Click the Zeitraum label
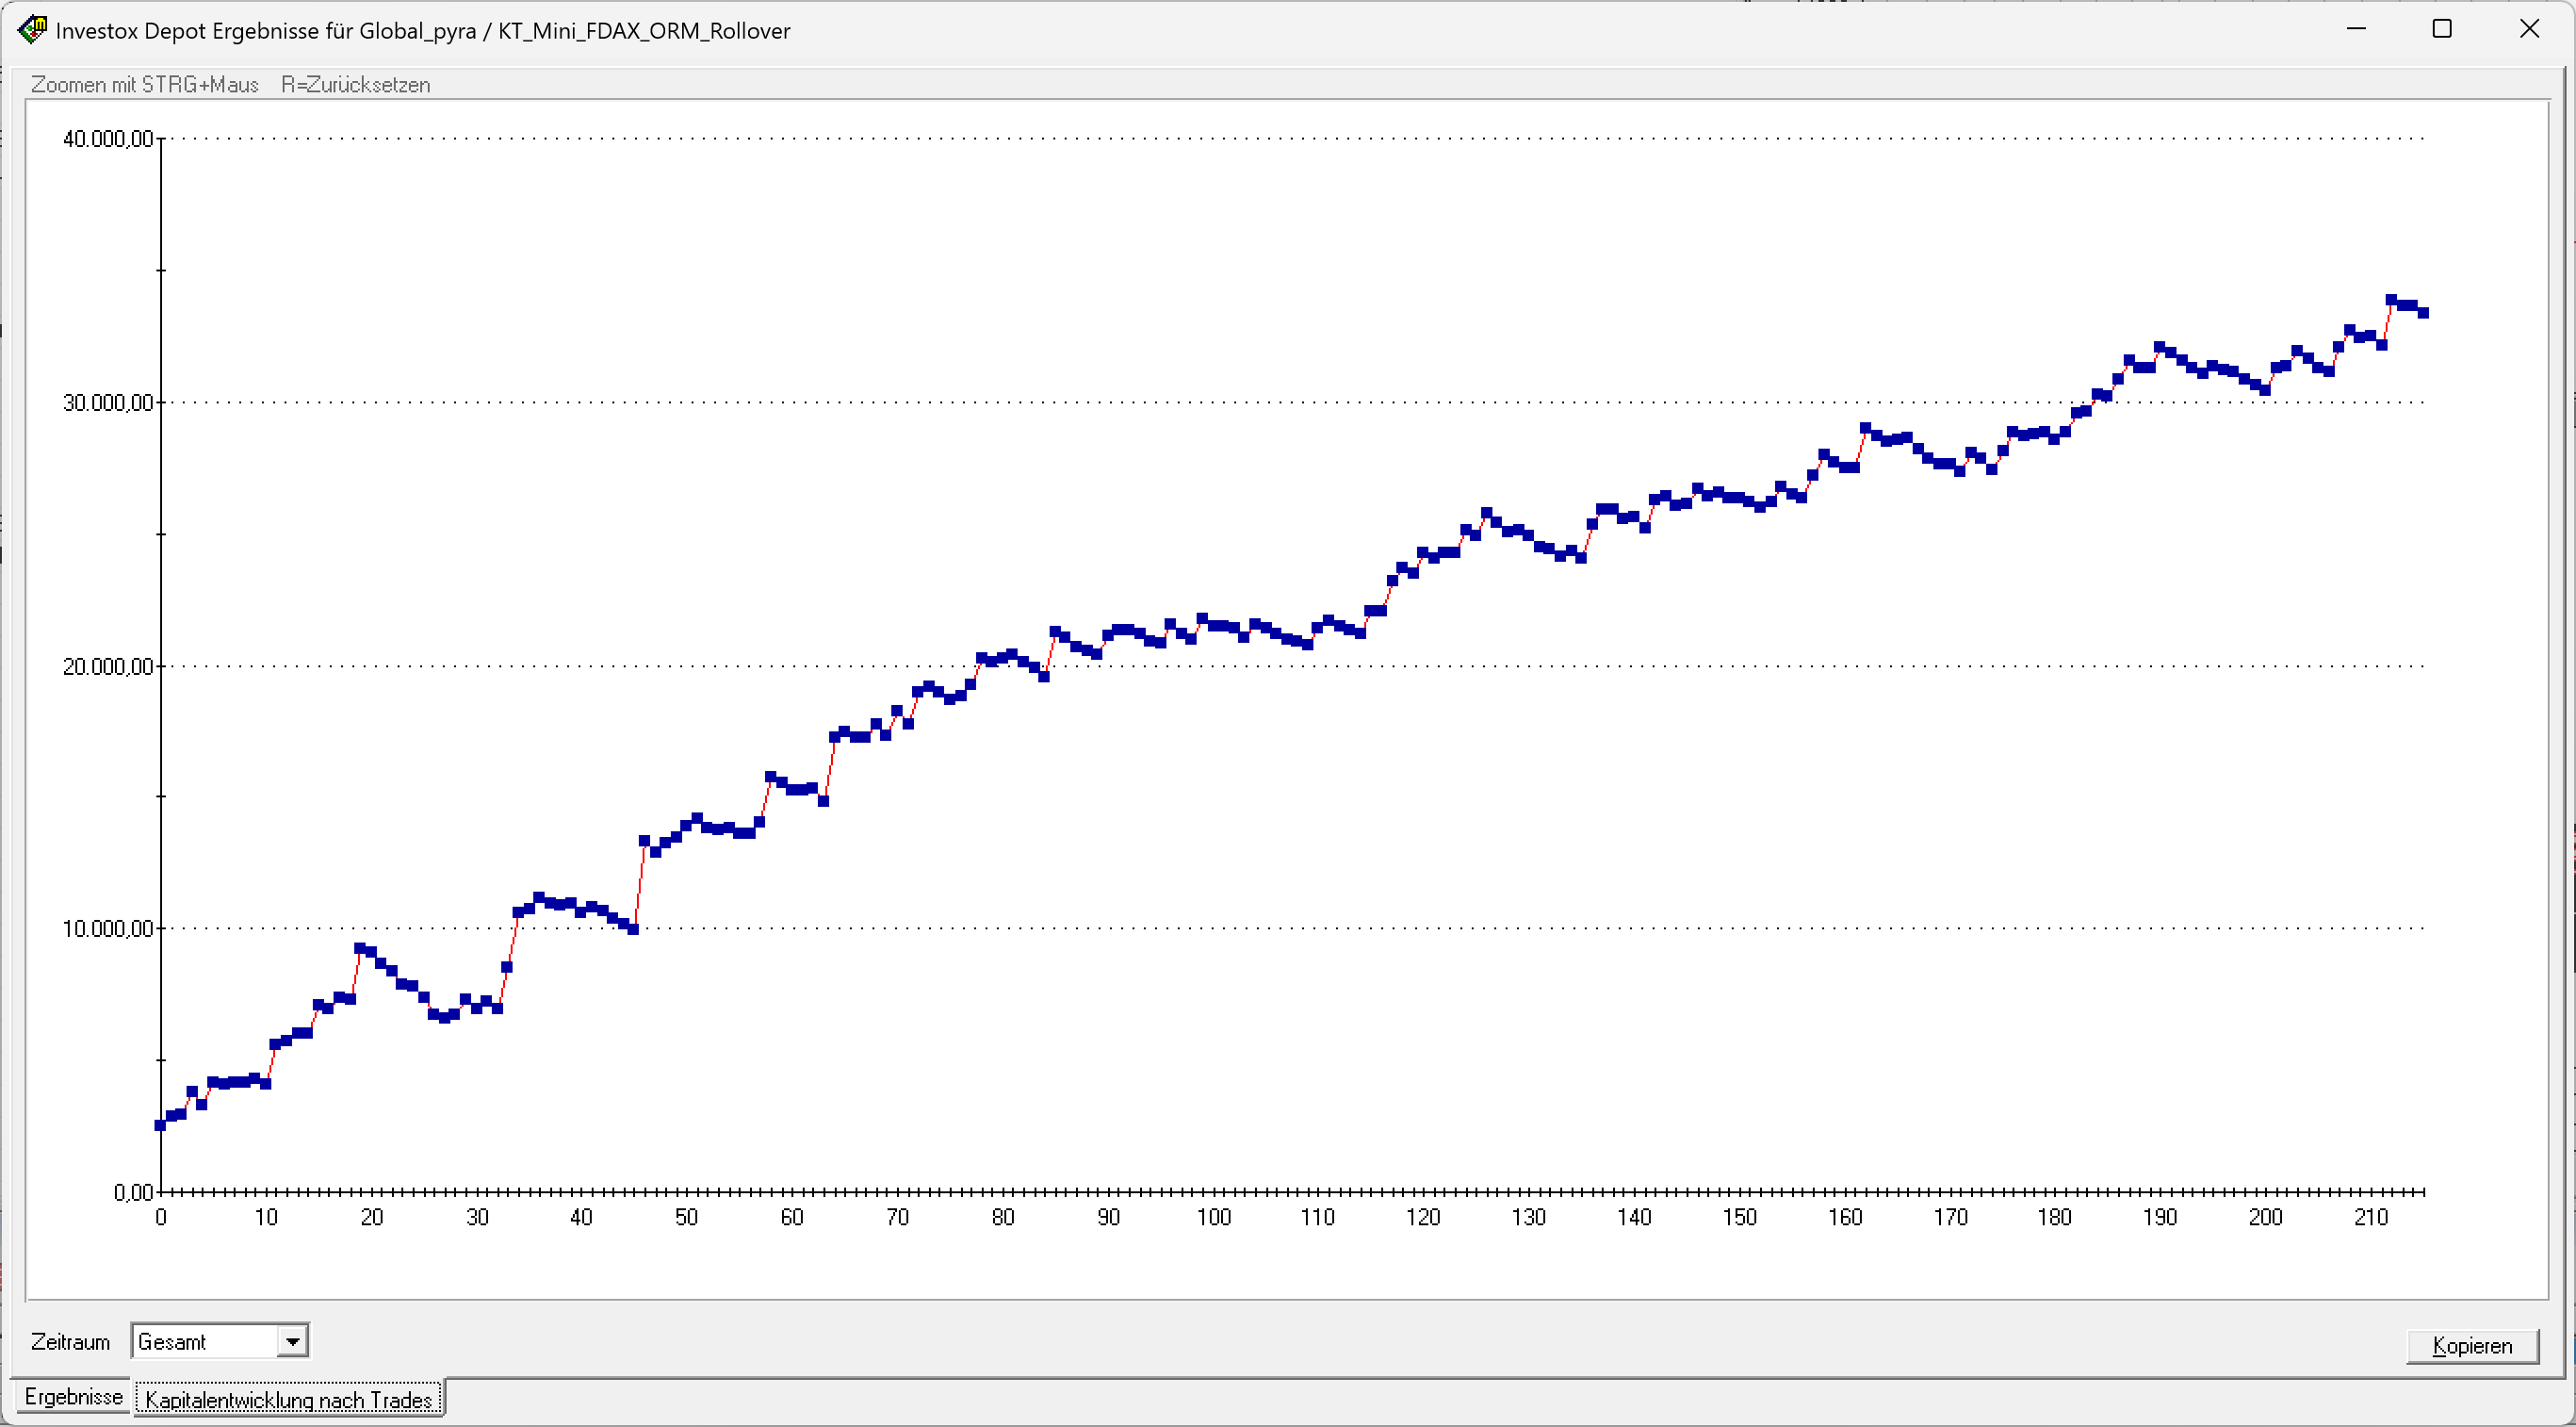Viewport: 2576px width, 1427px height. [x=70, y=1342]
